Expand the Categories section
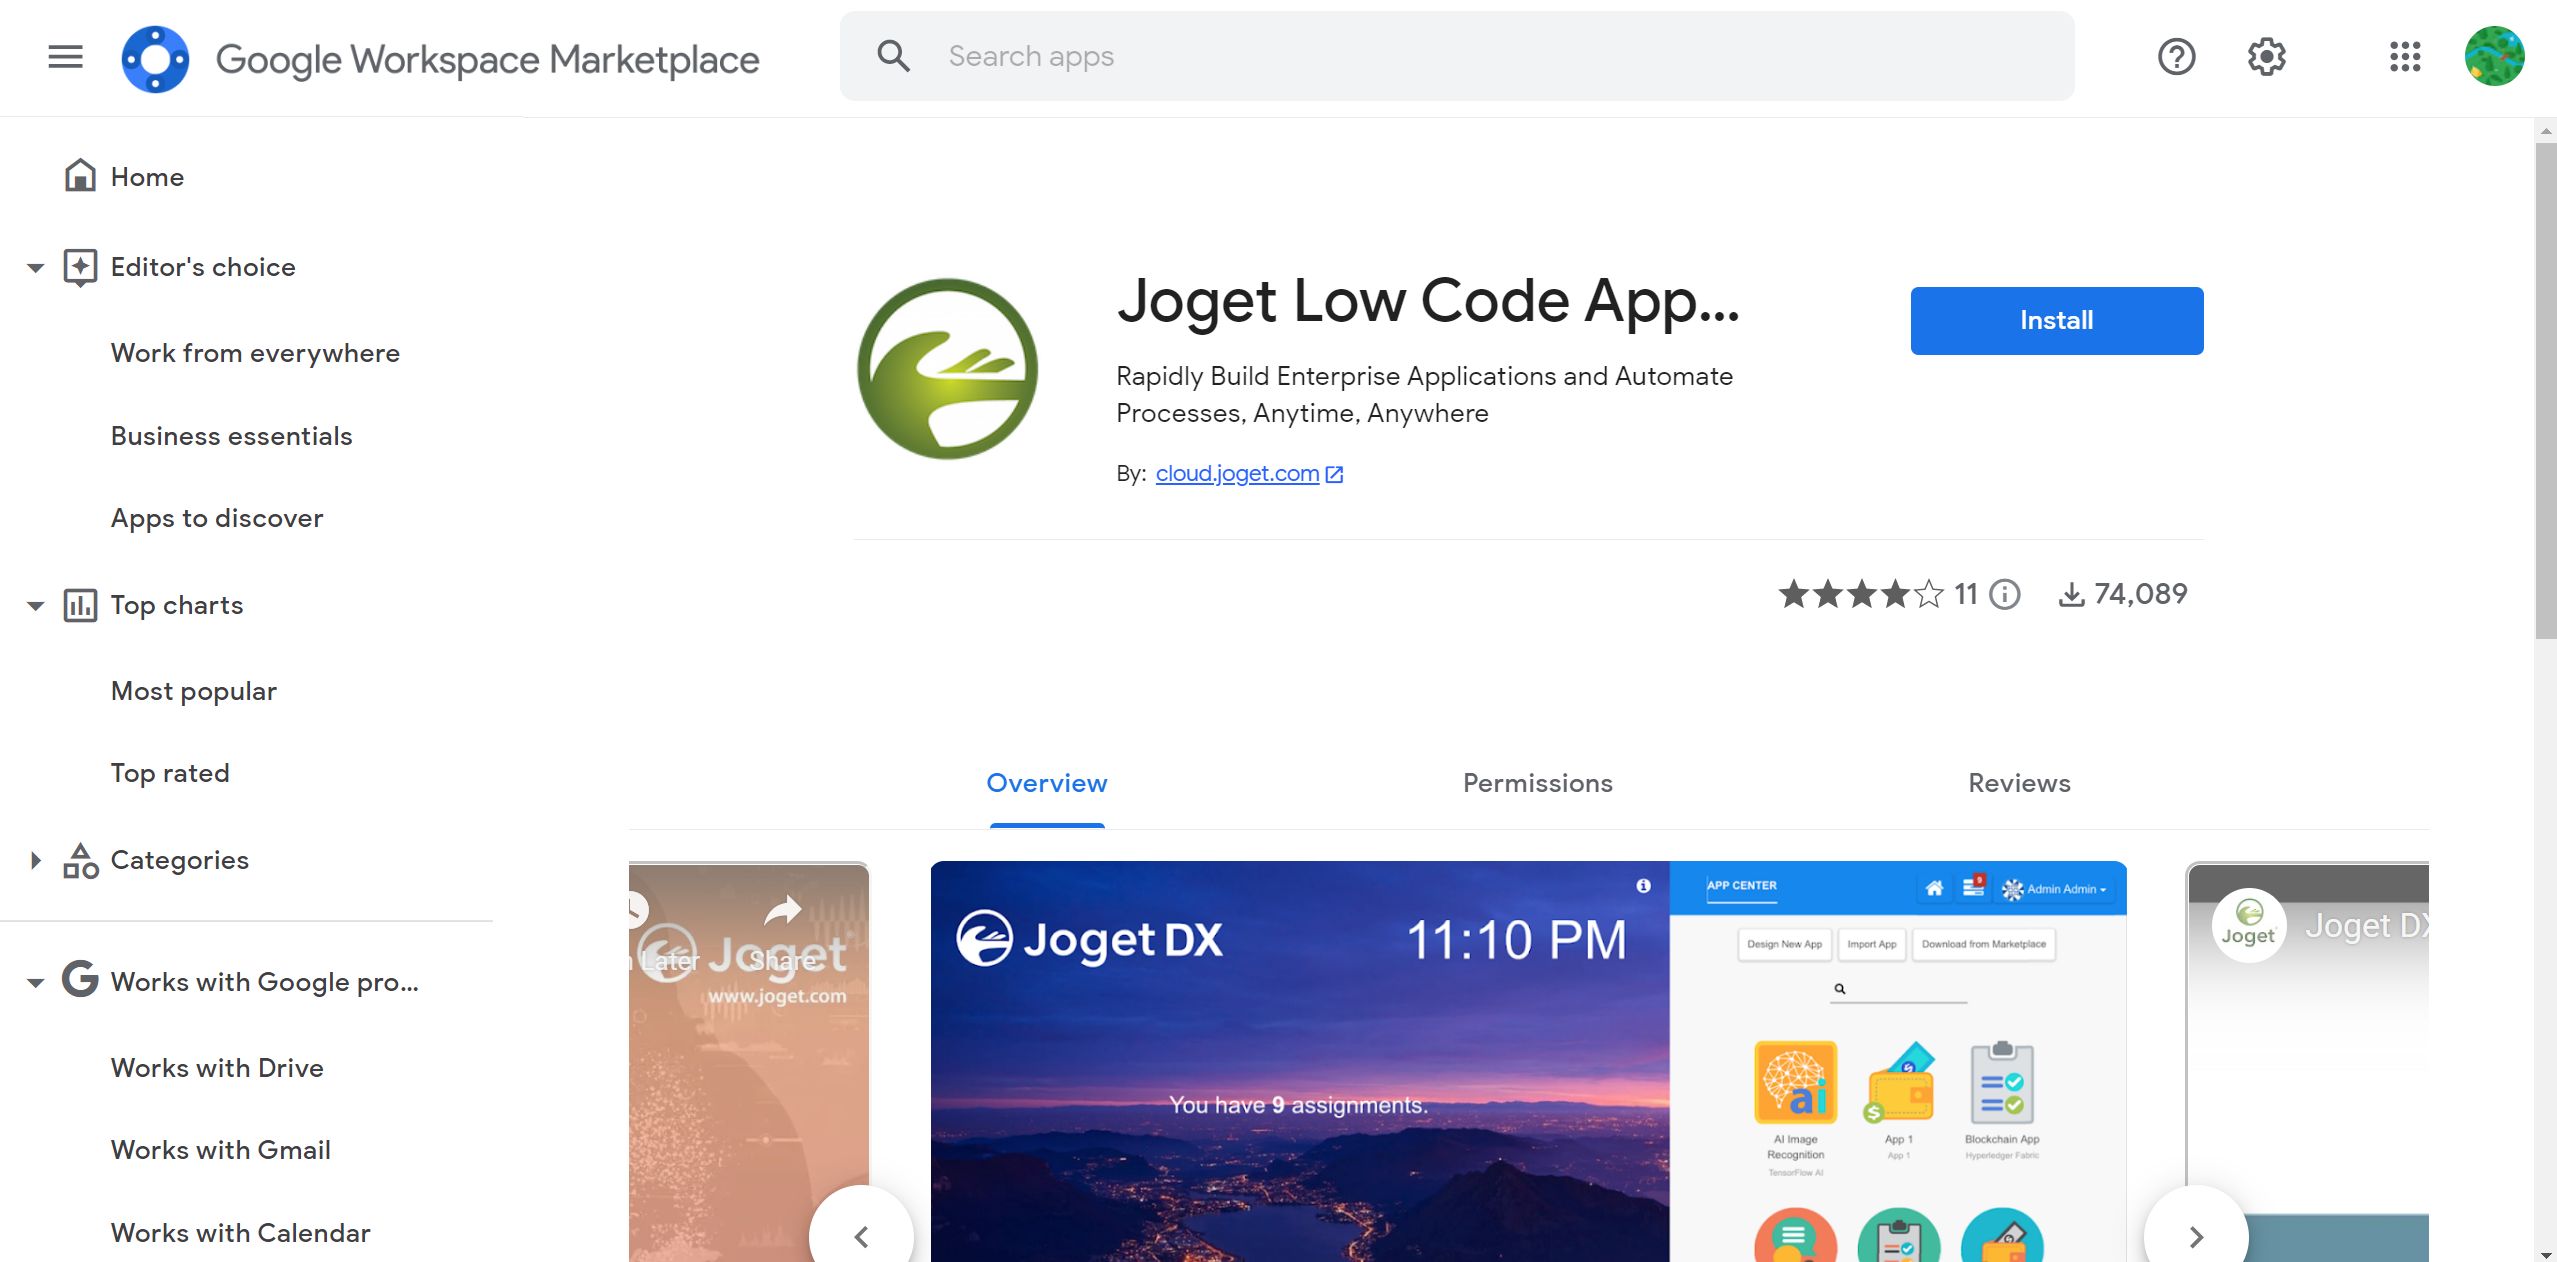The height and width of the screenshot is (1262, 2557). (36, 860)
